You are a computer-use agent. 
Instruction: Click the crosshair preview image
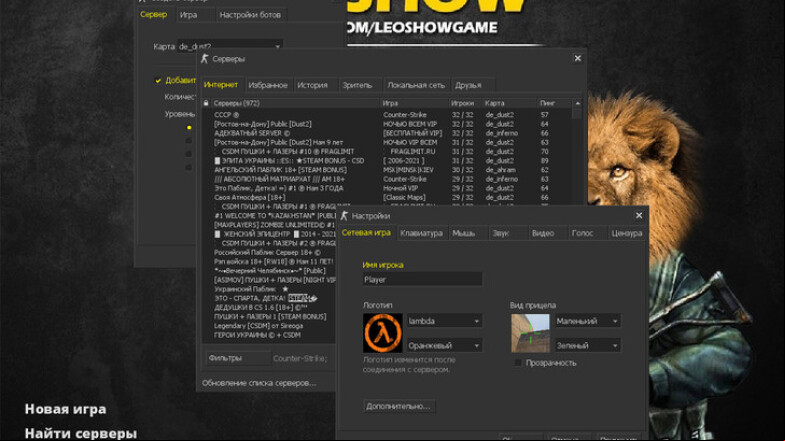530,333
